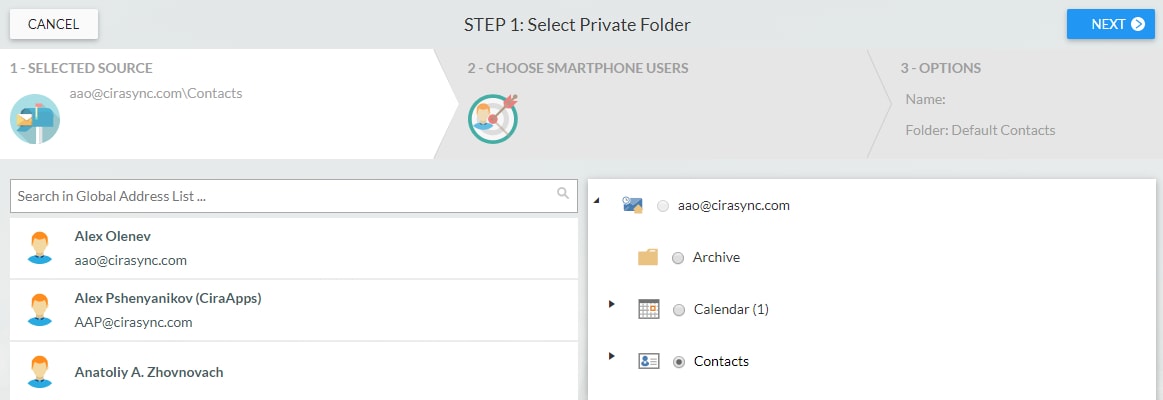Click the target user icon in step 2
The width and height of the screenshot is (1163, 400).
pyautogui.click(x=492, y=118)
